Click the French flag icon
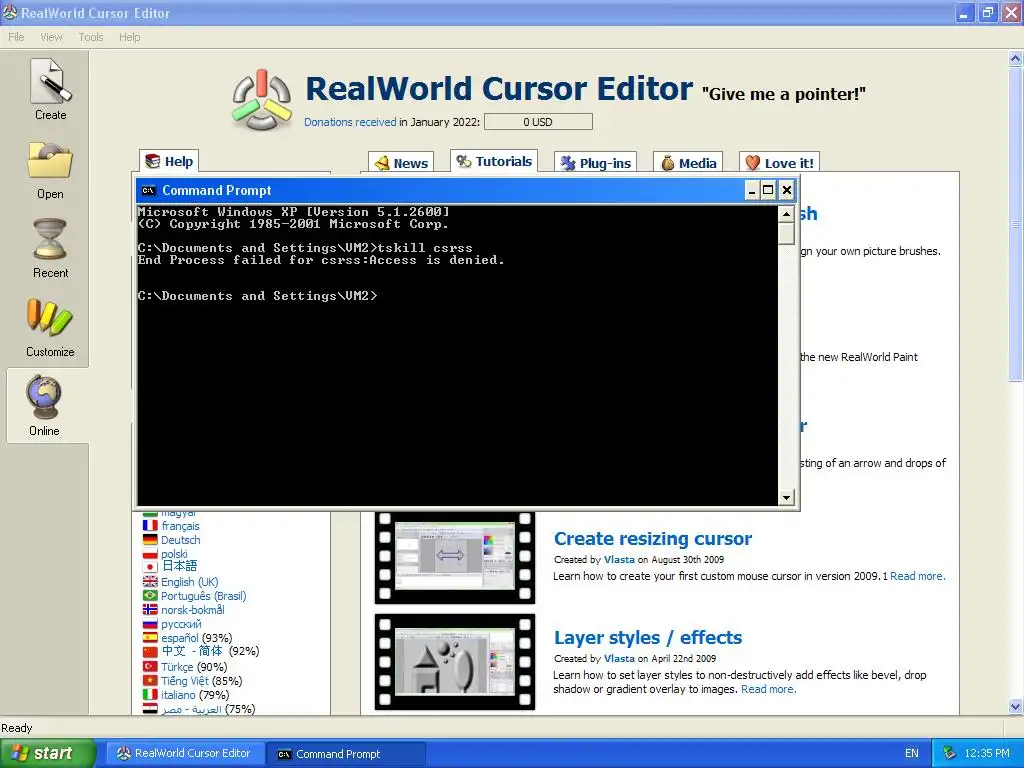This screenshot has width=1024, height=768. pyautogui.click(x=150, y=526)
